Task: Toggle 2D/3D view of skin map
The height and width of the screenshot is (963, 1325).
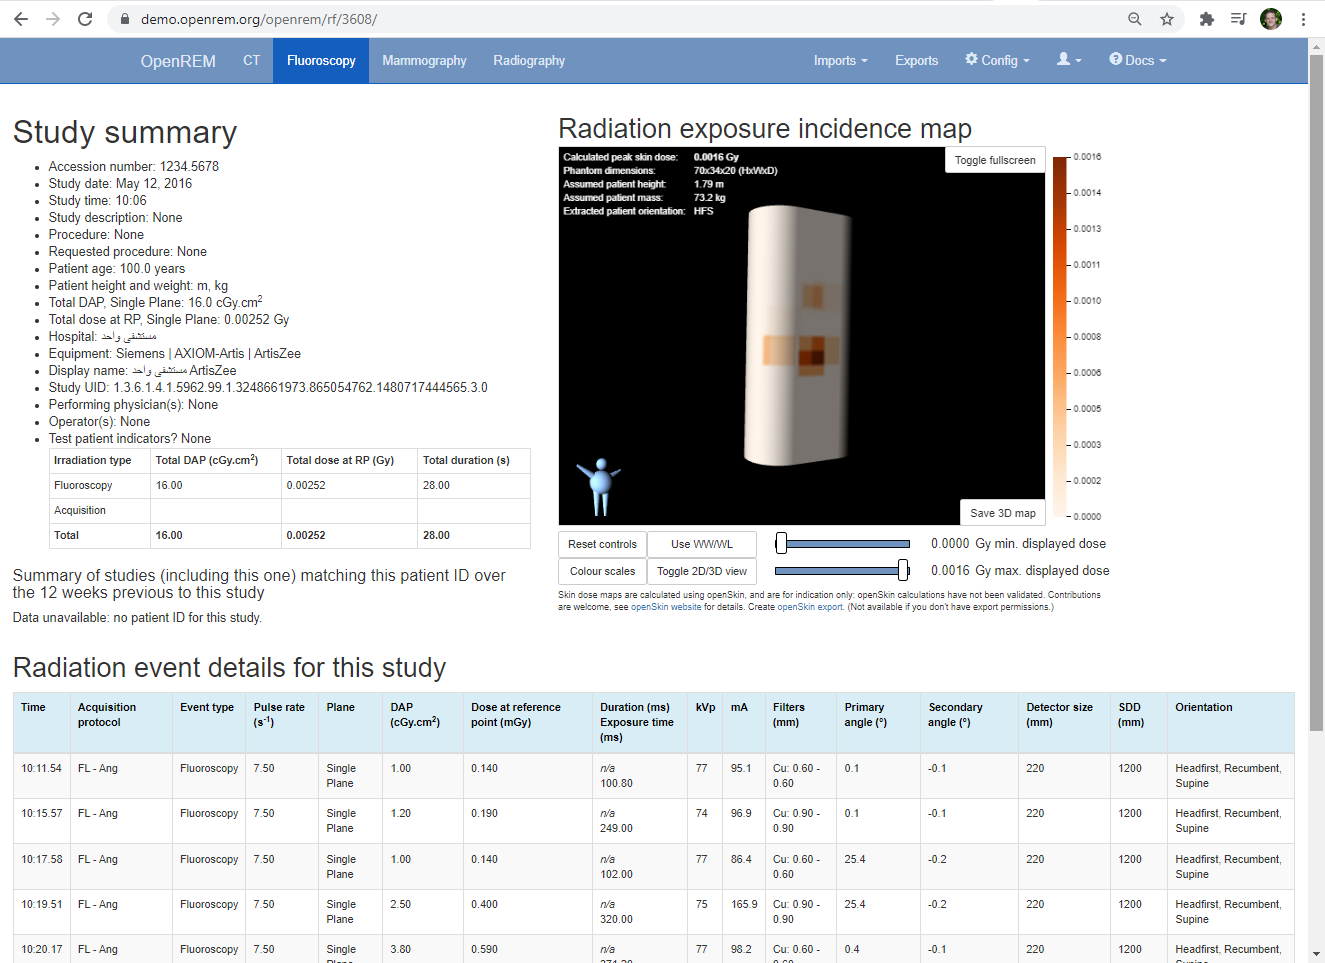Action: point(701,571)
